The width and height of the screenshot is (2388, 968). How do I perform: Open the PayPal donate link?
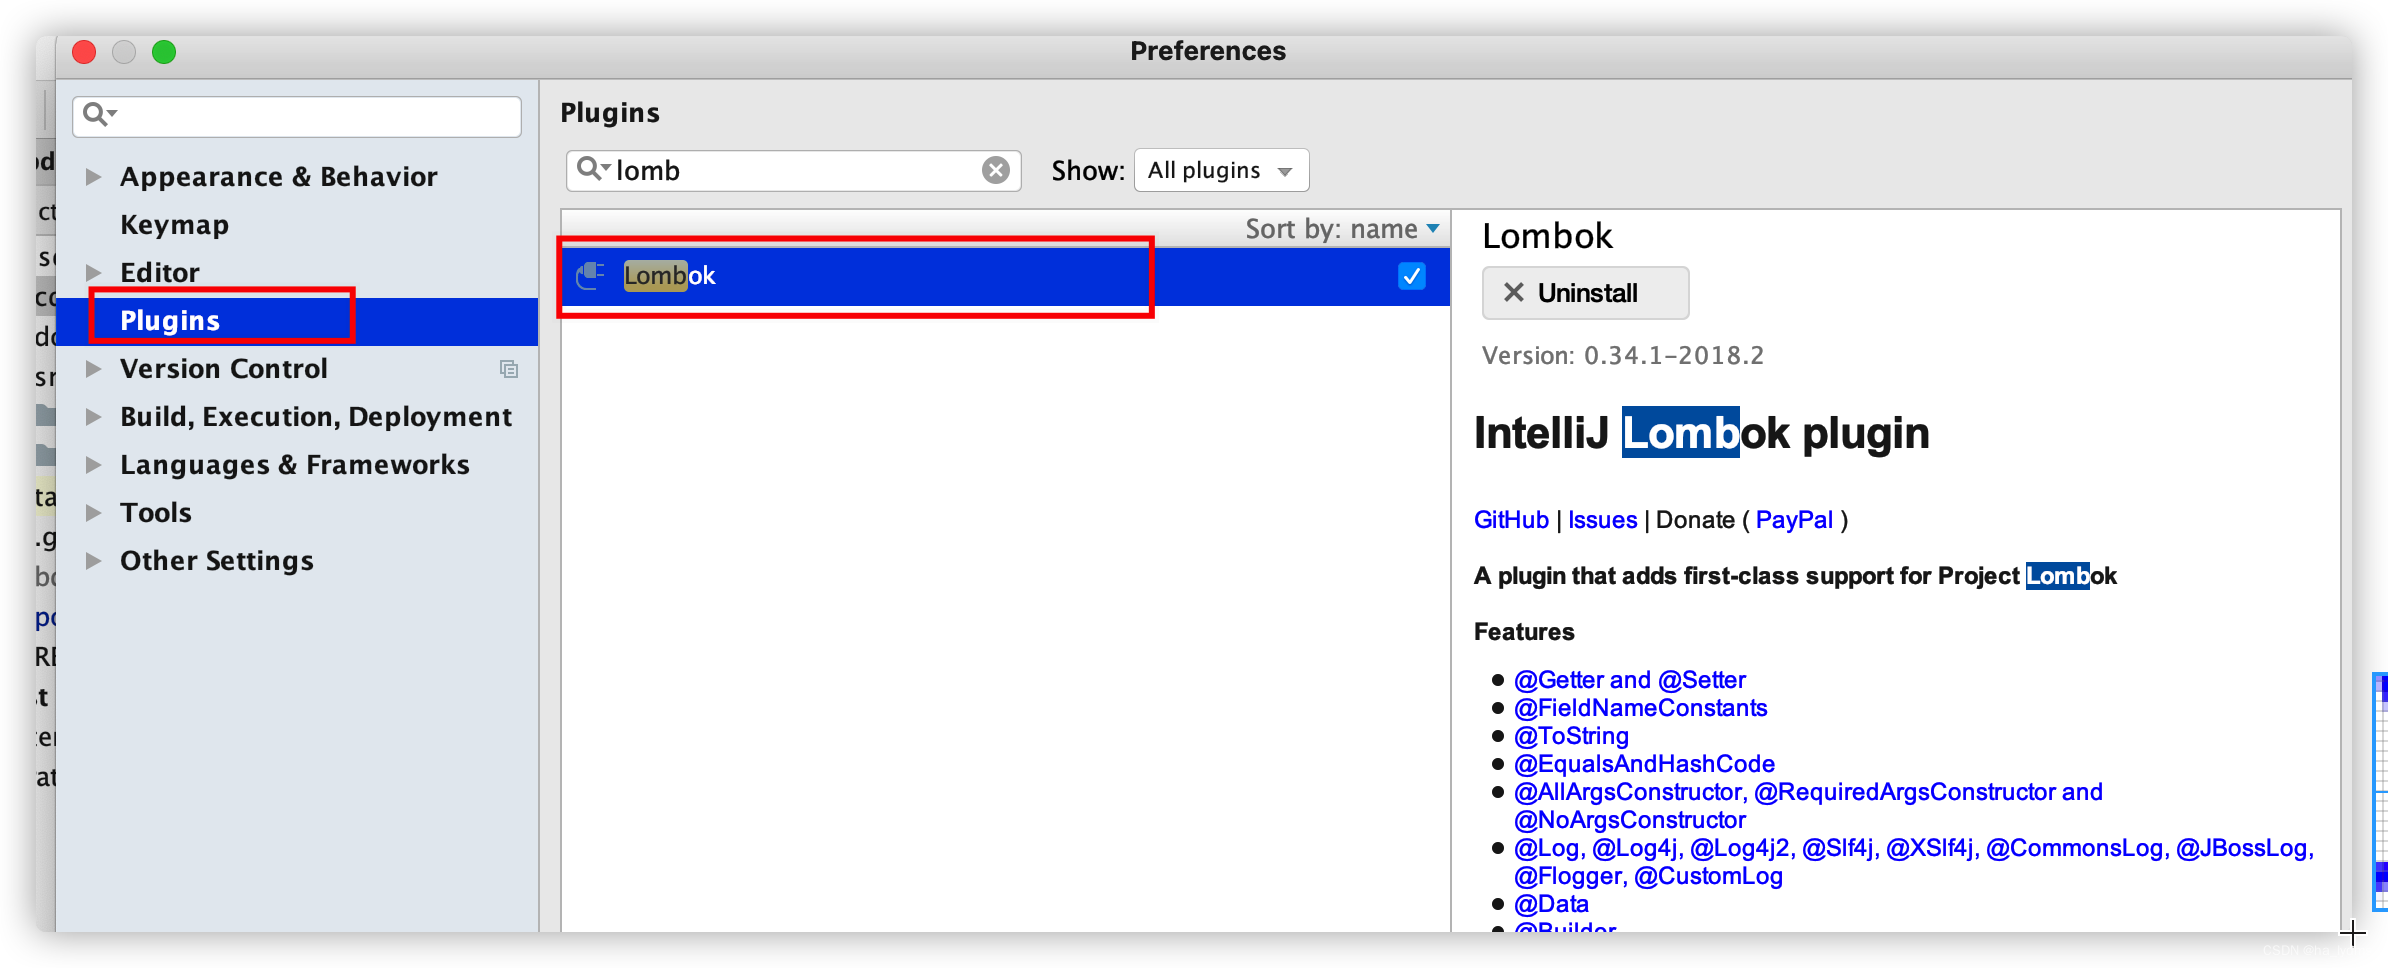pyautogui.click(x=1794, y=520)
